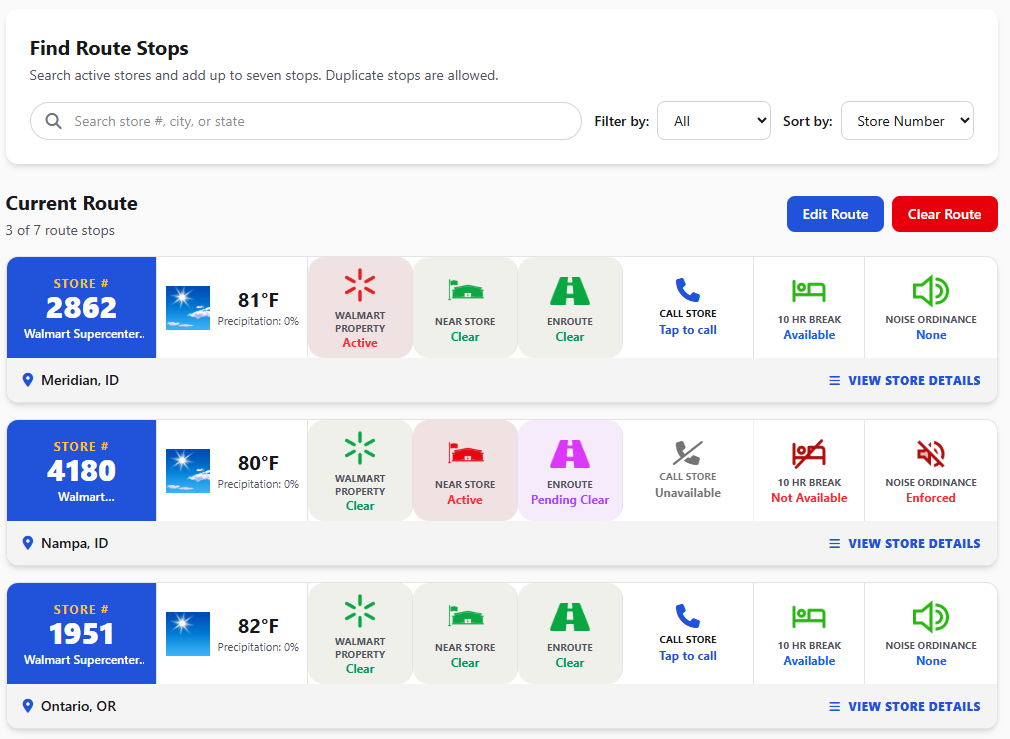This screenshot has width=1010, height=739.
Task: Click the location pin next to Nampa, ID
Action: point(28,543)
